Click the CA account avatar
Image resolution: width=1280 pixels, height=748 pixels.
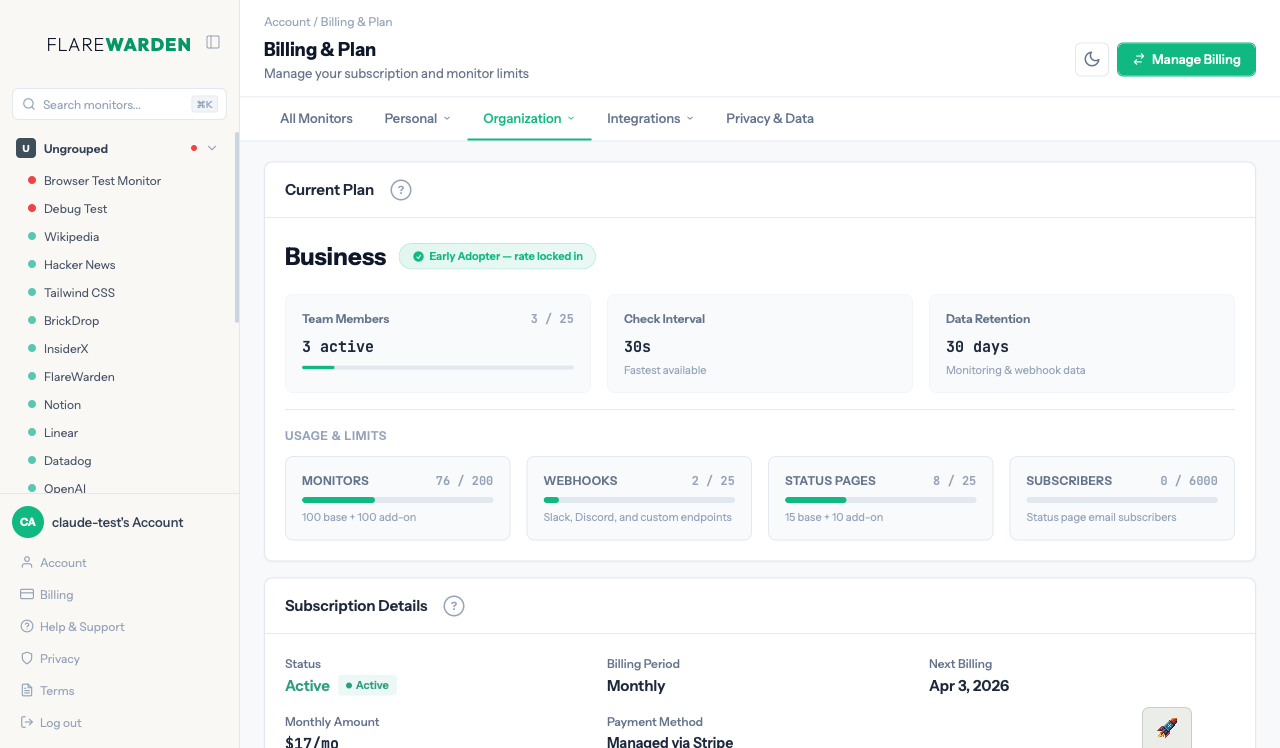28,522
